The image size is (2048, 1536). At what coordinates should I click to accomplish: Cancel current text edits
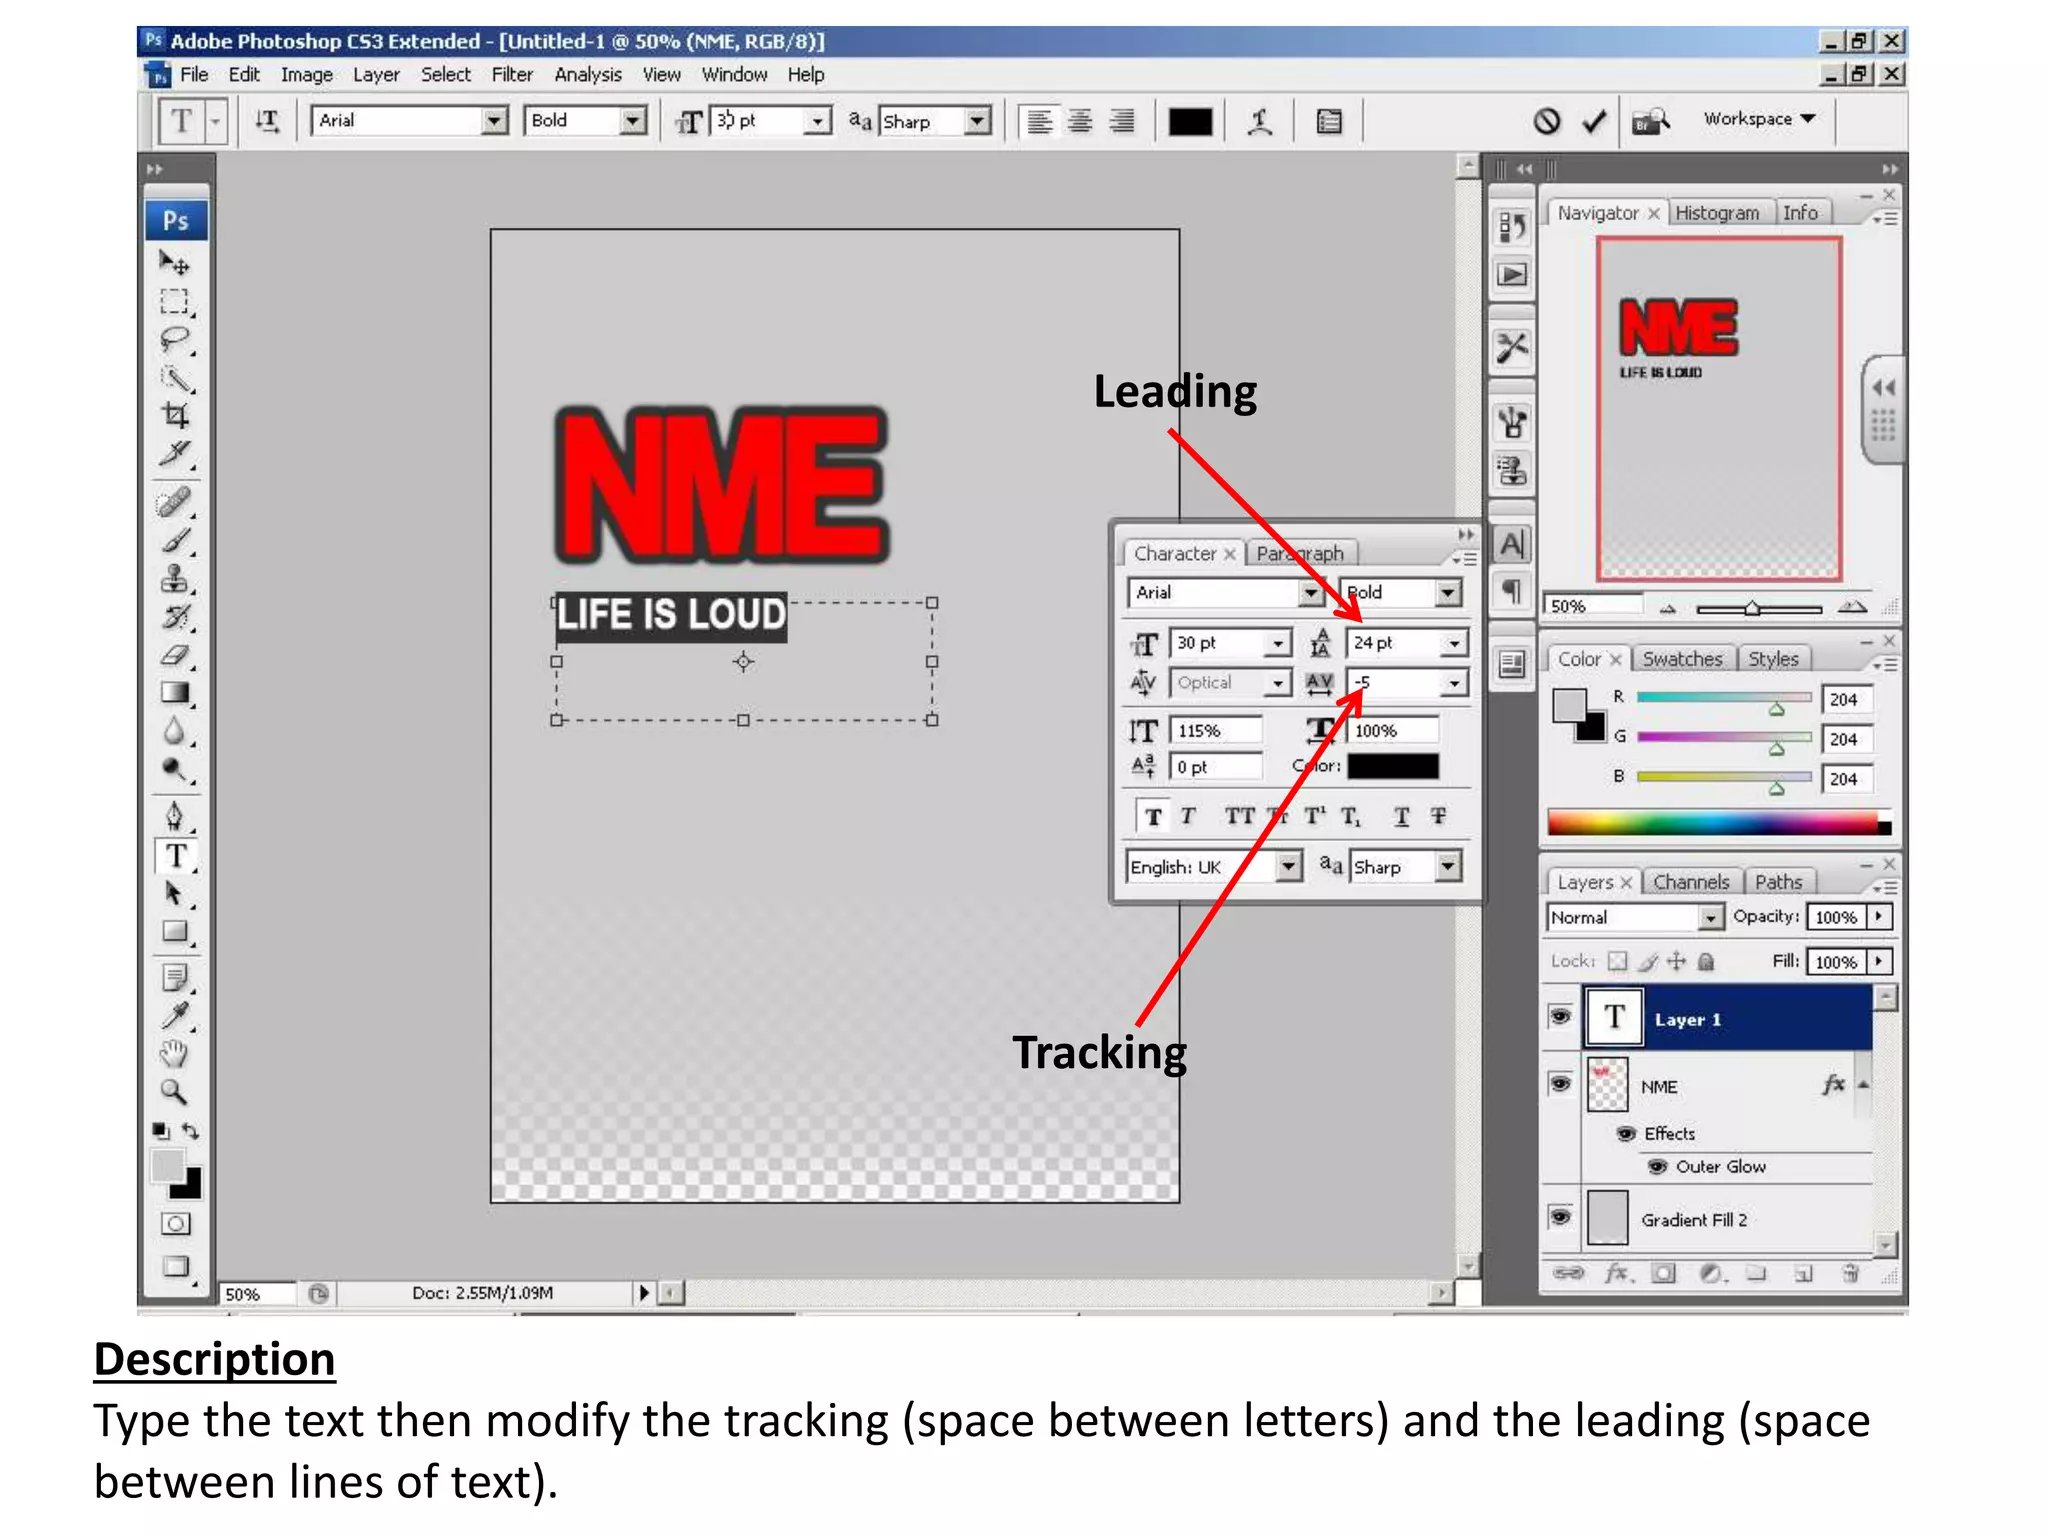1546,121
